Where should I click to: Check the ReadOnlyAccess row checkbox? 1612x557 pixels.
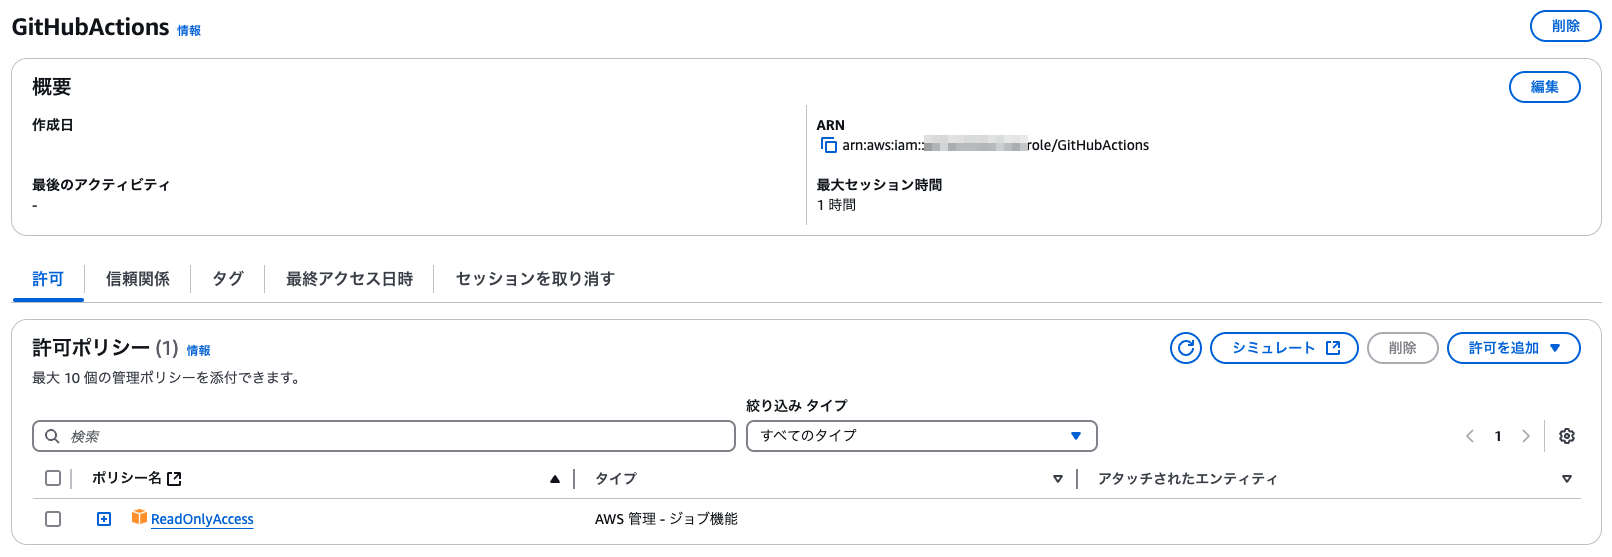click(x=53, y=519)
